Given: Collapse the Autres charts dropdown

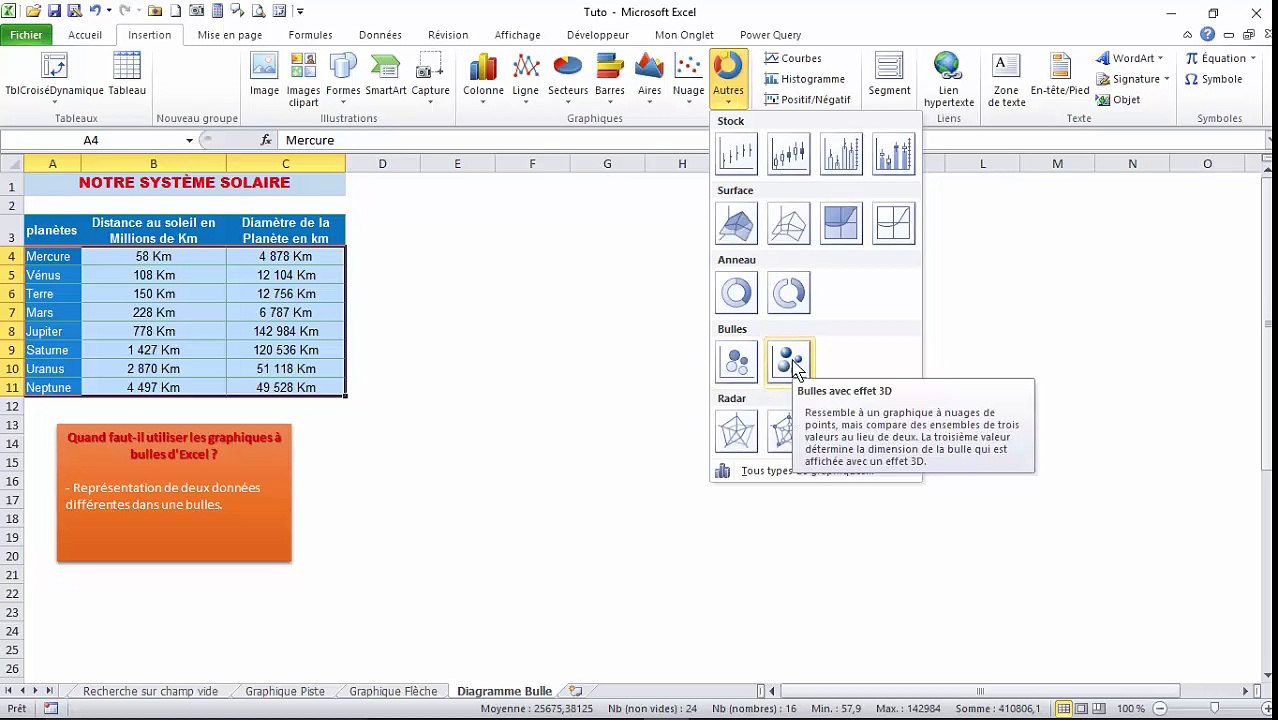Looking at the screenshot, I should pos(728,78).
